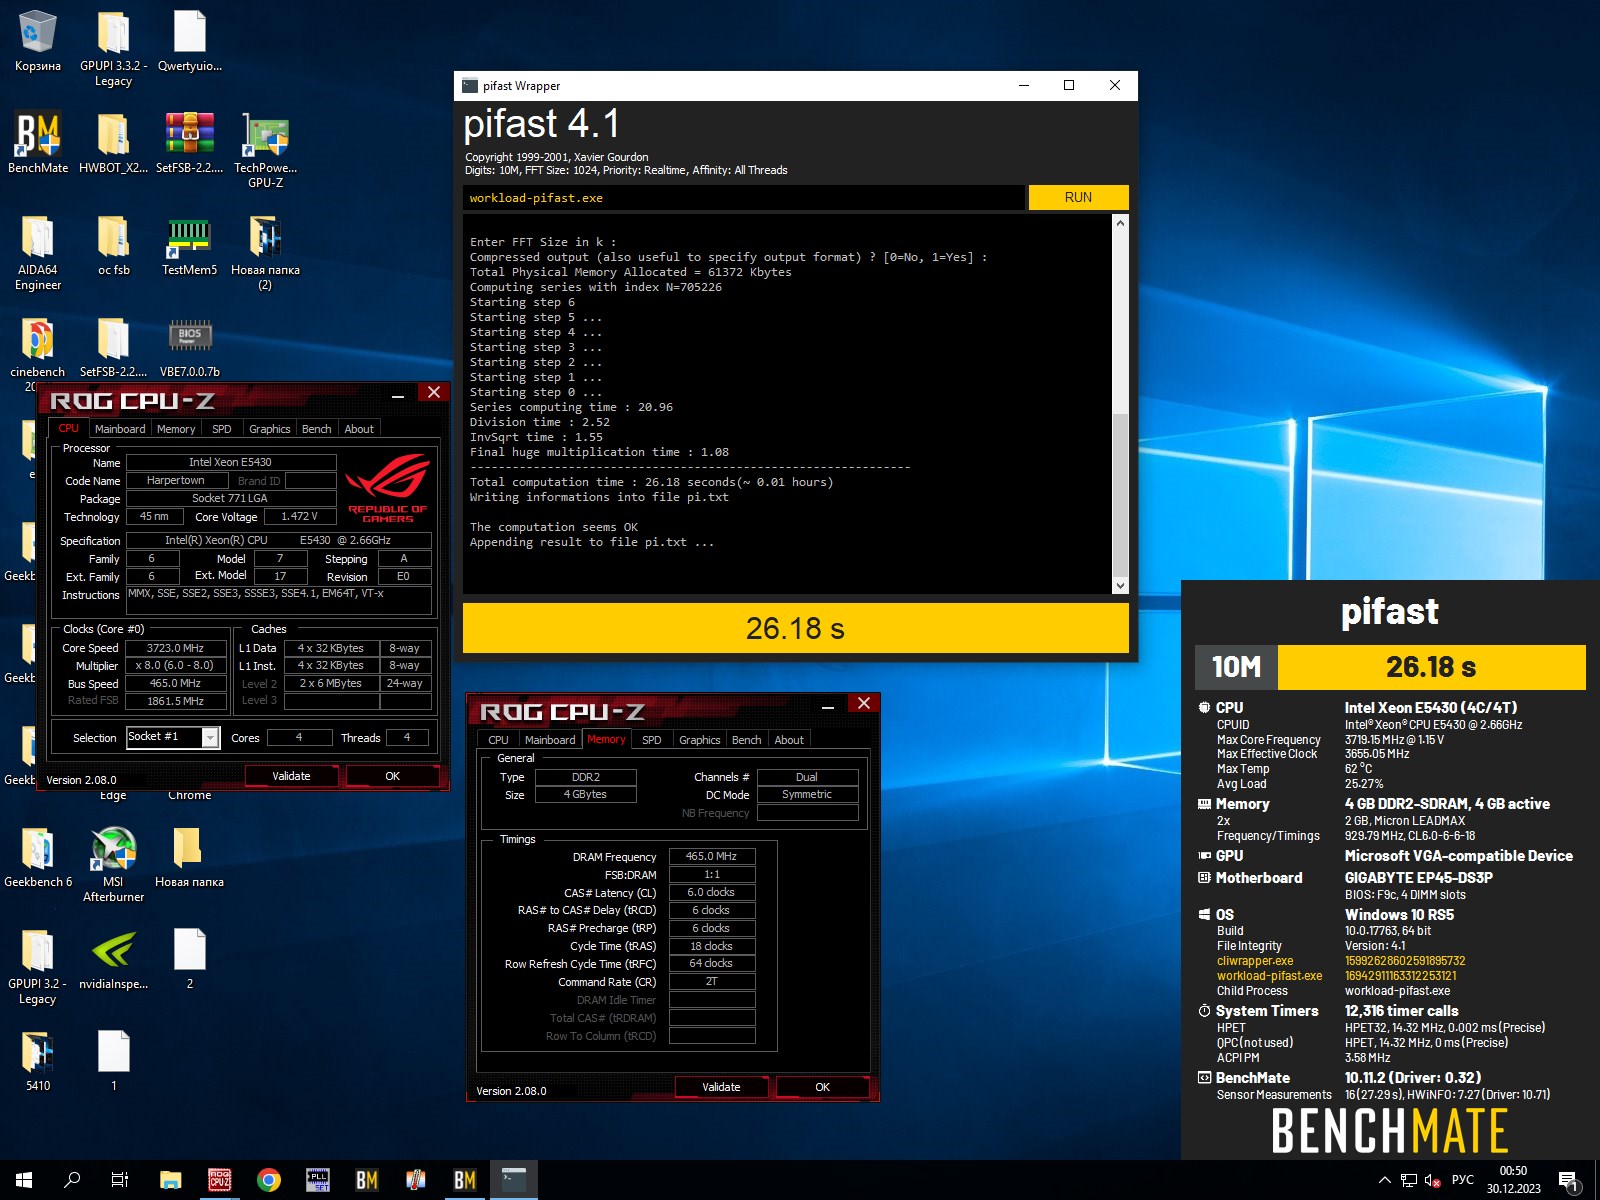1600x1200 pixels.
Task: Open HWBOT_X2... folder icon
Action: point(113,143)
